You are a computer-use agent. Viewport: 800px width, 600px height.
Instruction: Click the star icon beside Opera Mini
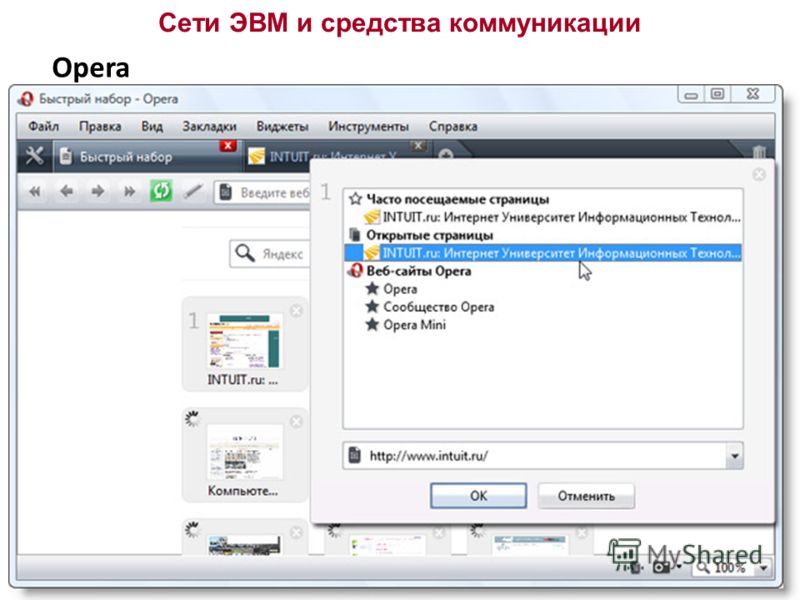(x=372, y=324)
